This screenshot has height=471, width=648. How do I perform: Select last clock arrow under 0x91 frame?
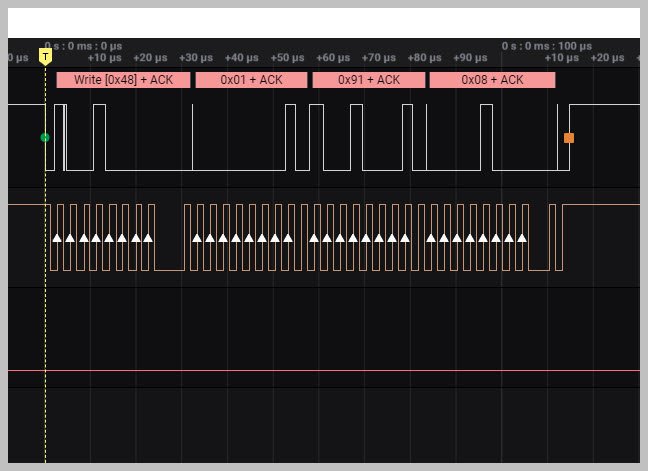405,238
